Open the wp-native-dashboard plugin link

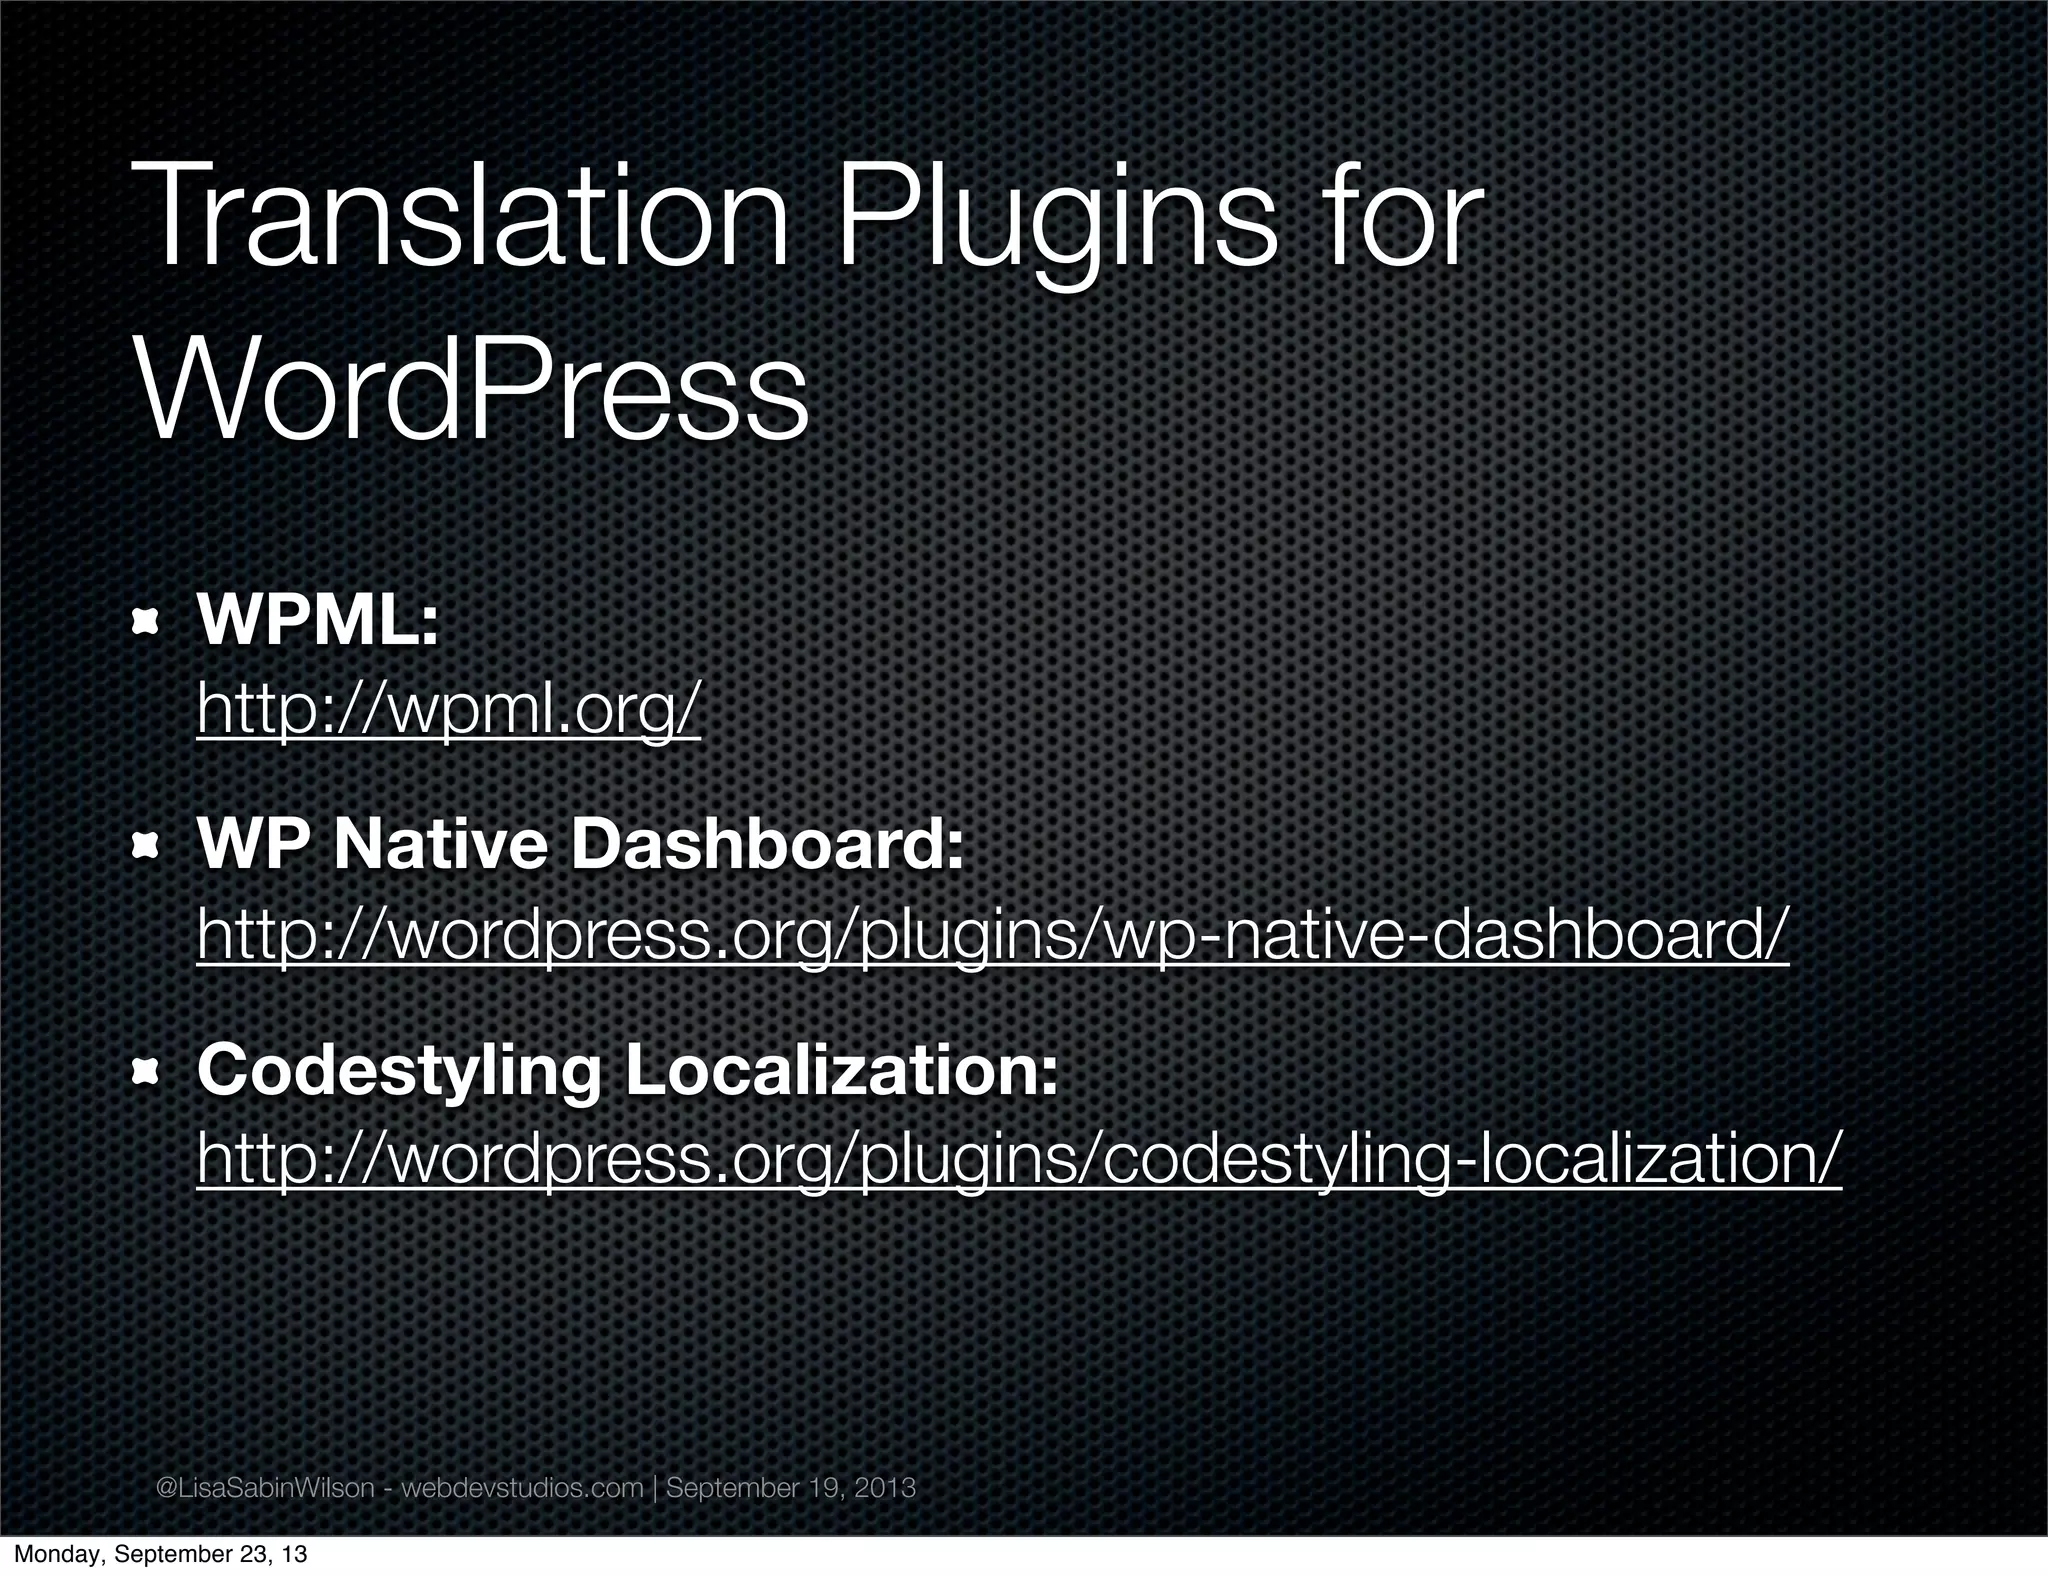[x=992, y=934]
